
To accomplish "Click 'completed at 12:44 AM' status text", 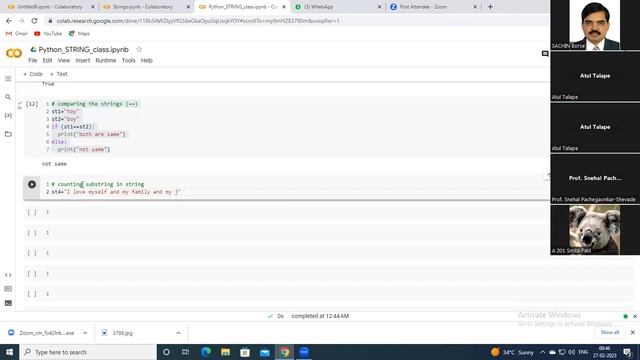I will click(x=320, y=316).
